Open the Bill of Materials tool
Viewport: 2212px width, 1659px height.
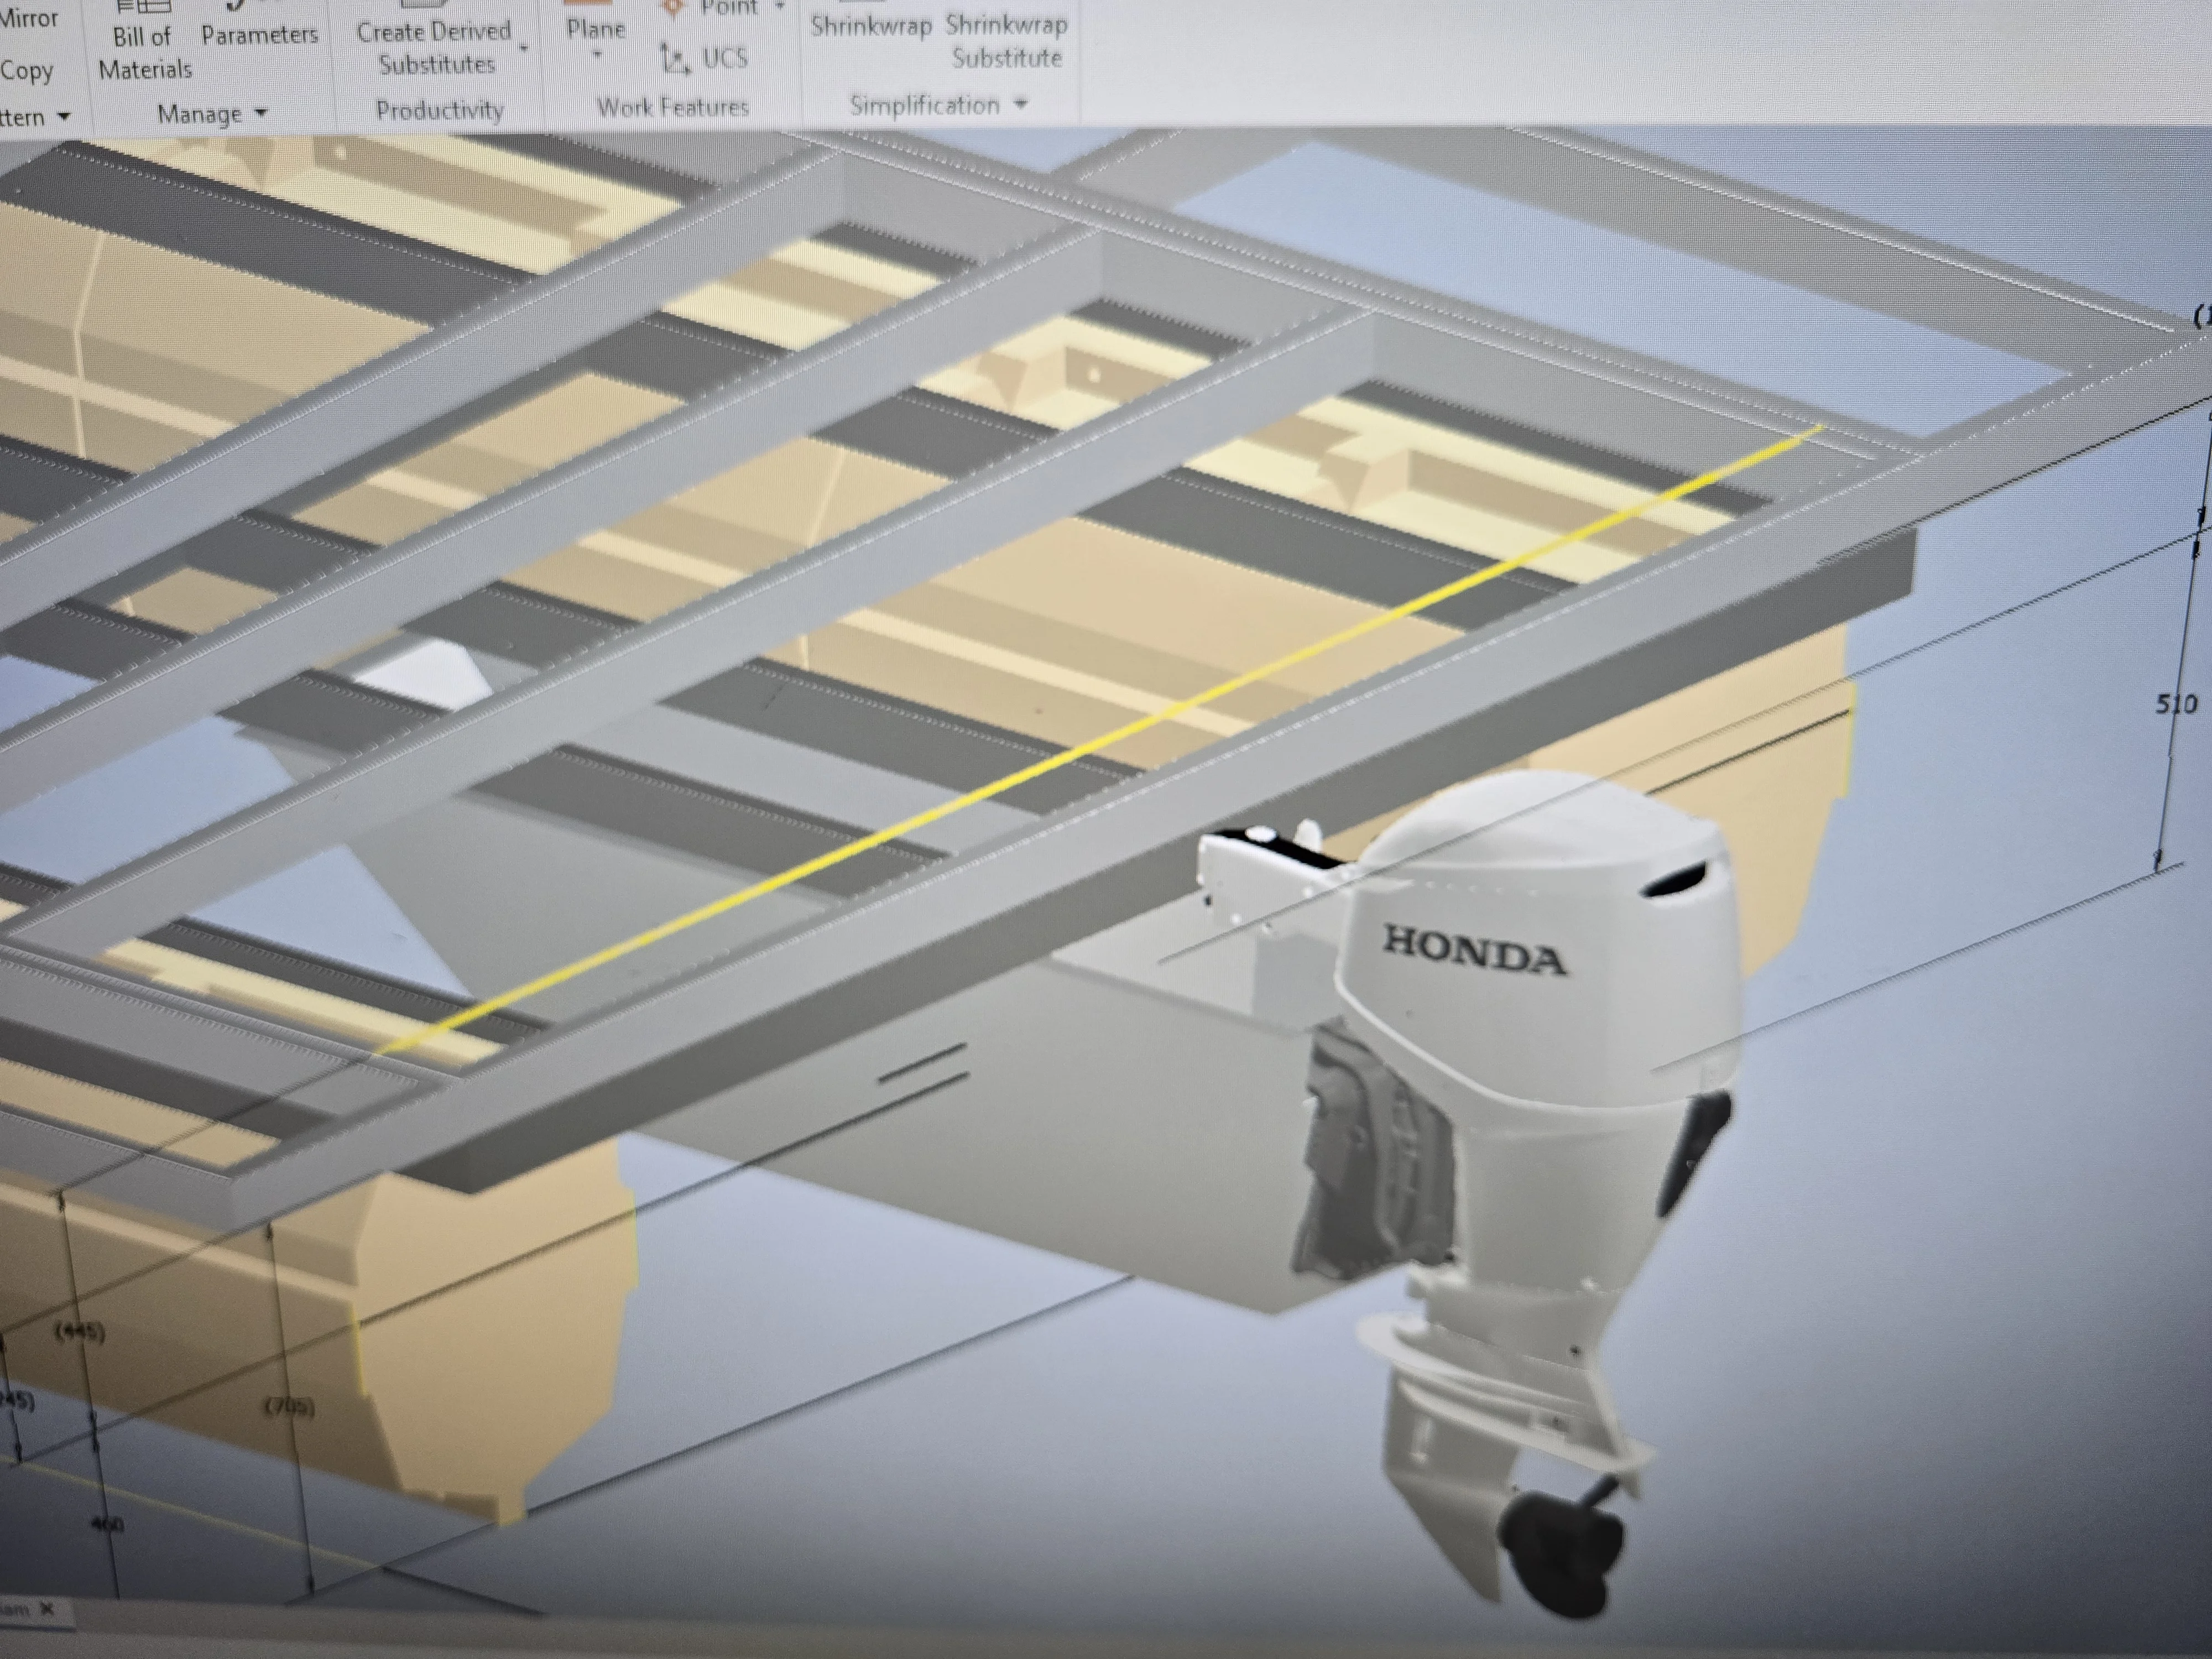tap(145, 40)
